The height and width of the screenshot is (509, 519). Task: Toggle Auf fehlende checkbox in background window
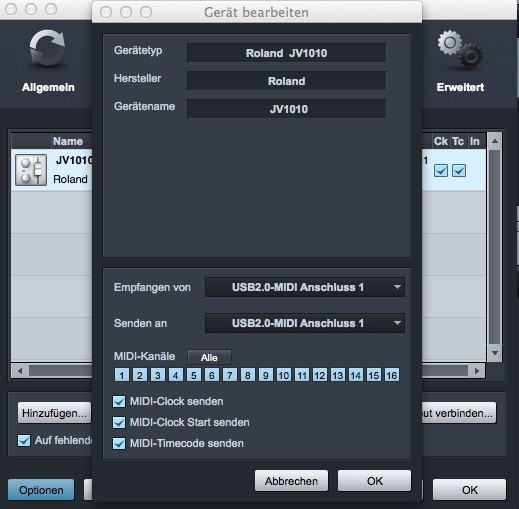24,440
